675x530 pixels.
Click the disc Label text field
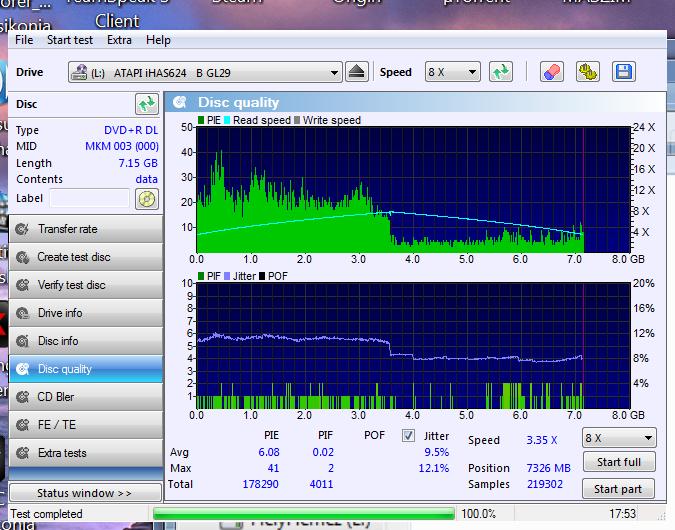89,198
